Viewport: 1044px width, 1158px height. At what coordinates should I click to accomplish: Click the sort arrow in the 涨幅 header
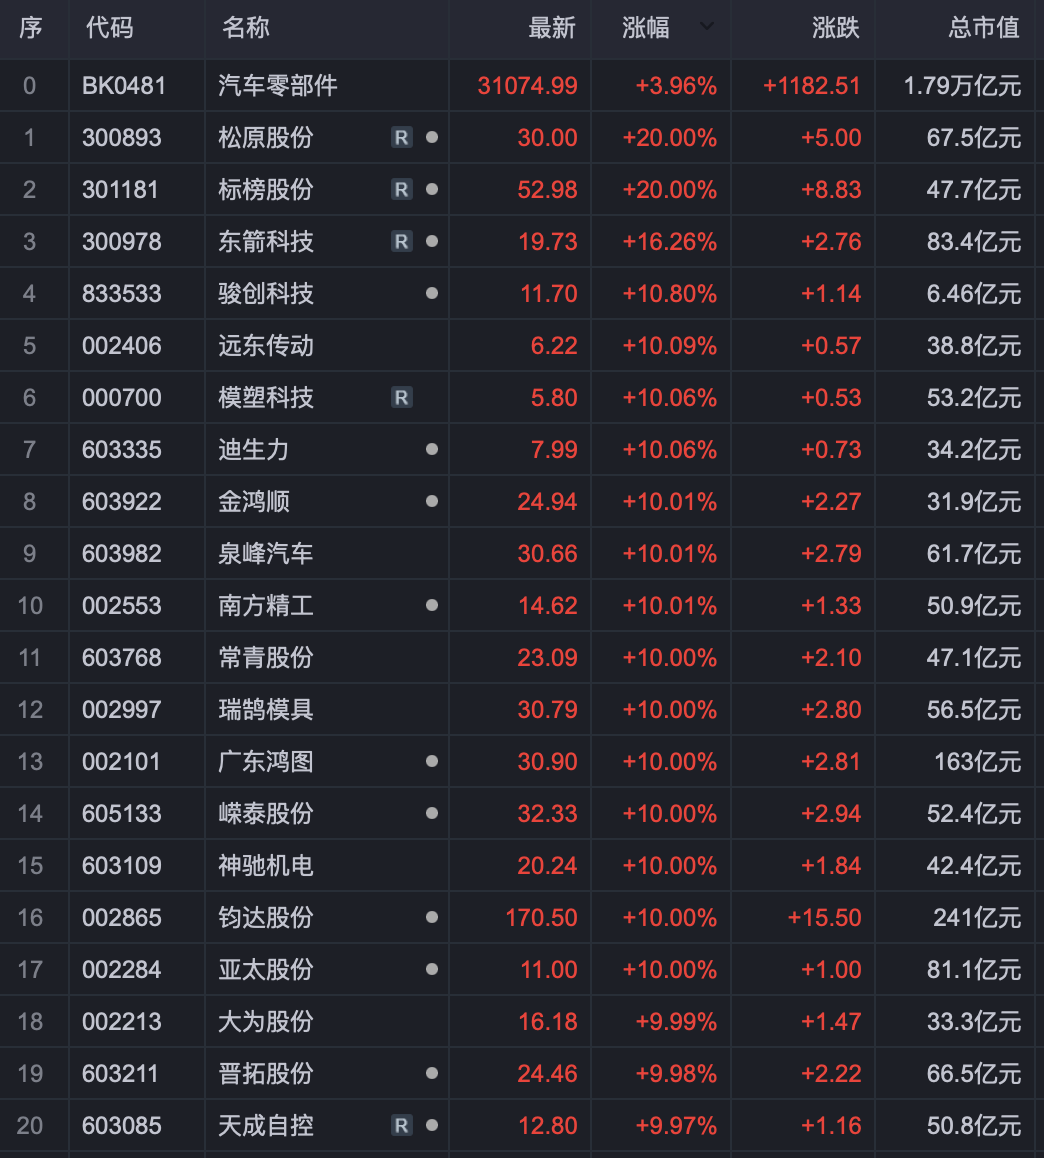point(707,26)
